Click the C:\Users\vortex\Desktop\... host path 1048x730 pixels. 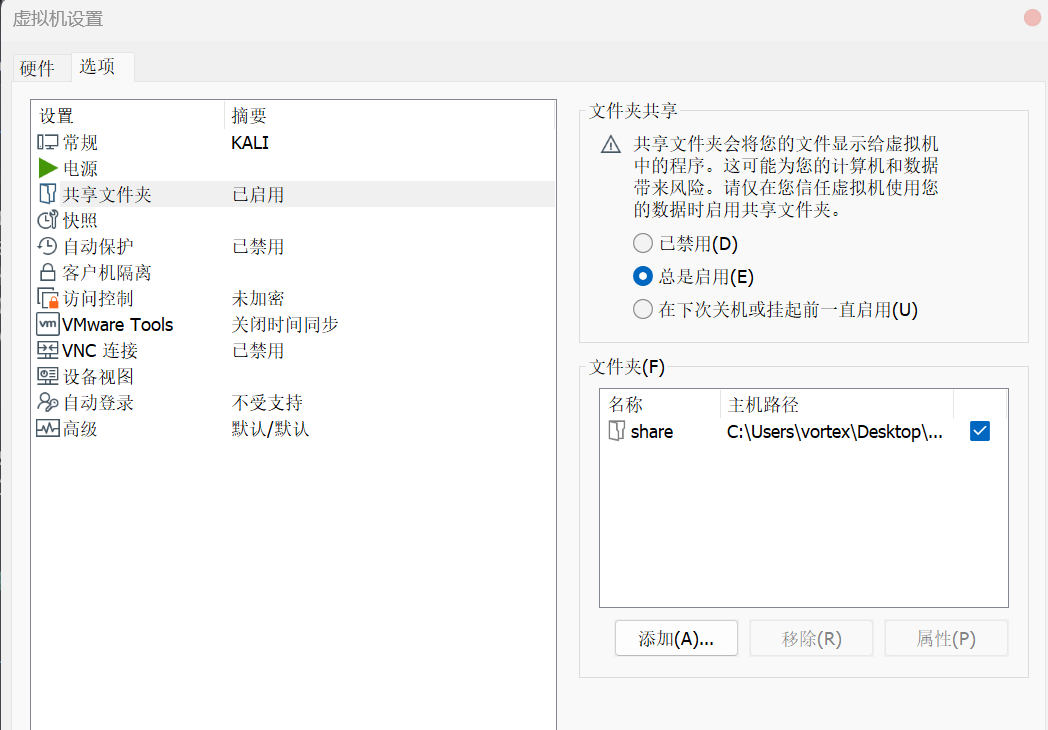coord(835,432)
